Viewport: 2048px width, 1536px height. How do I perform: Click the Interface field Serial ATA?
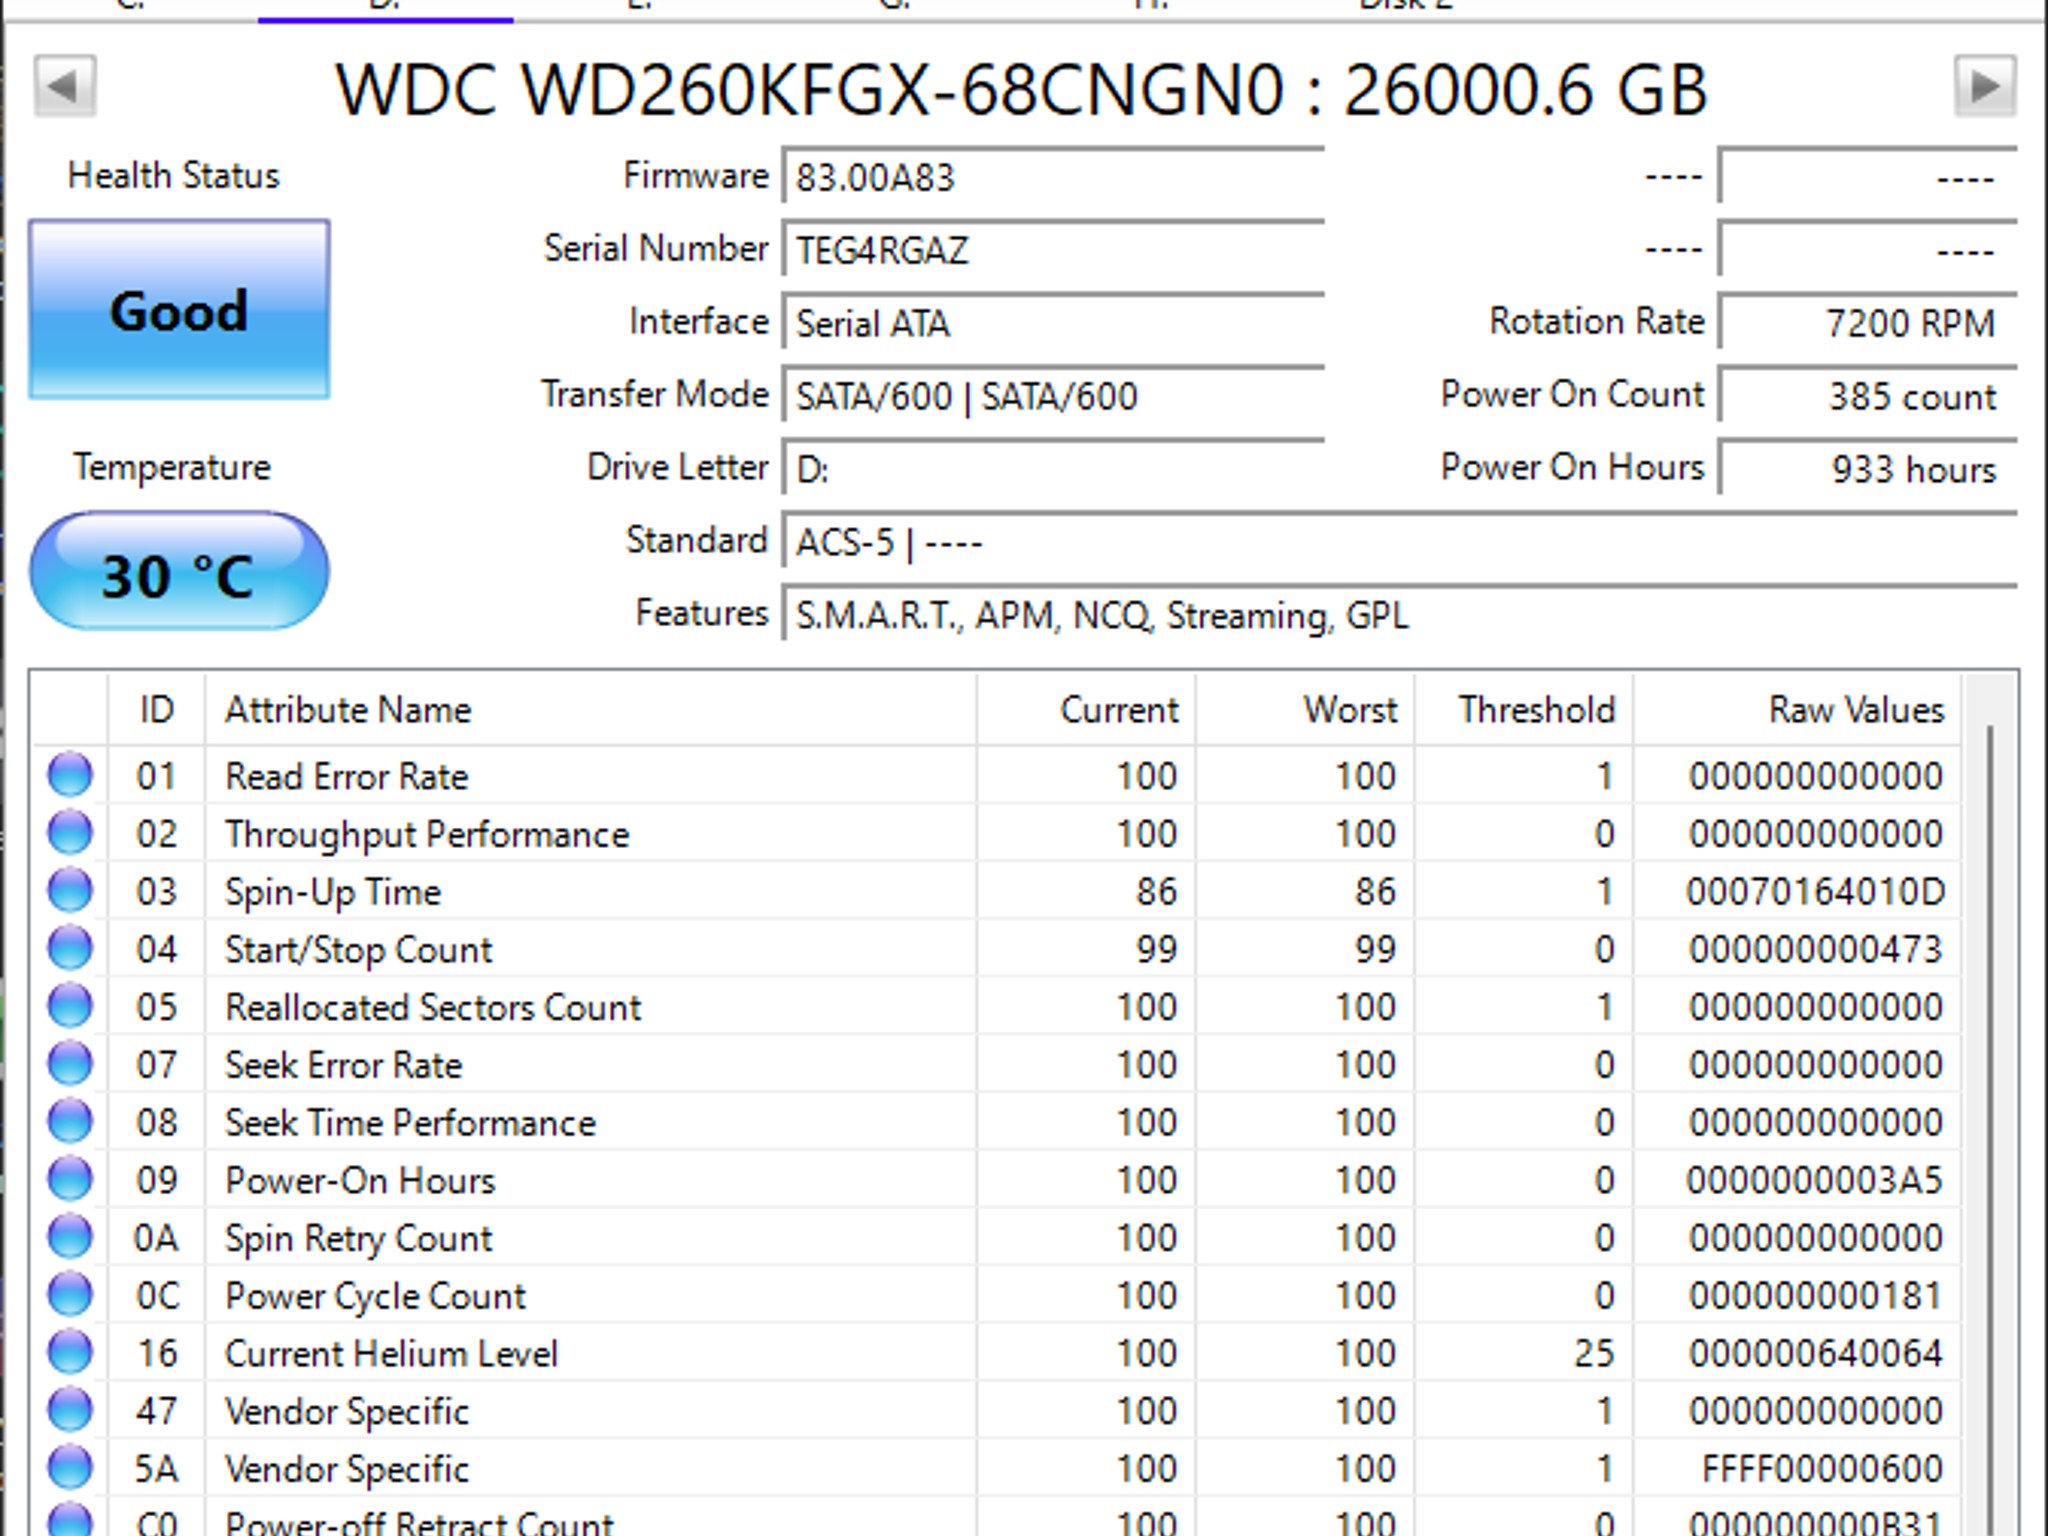tap(1054, 323)
